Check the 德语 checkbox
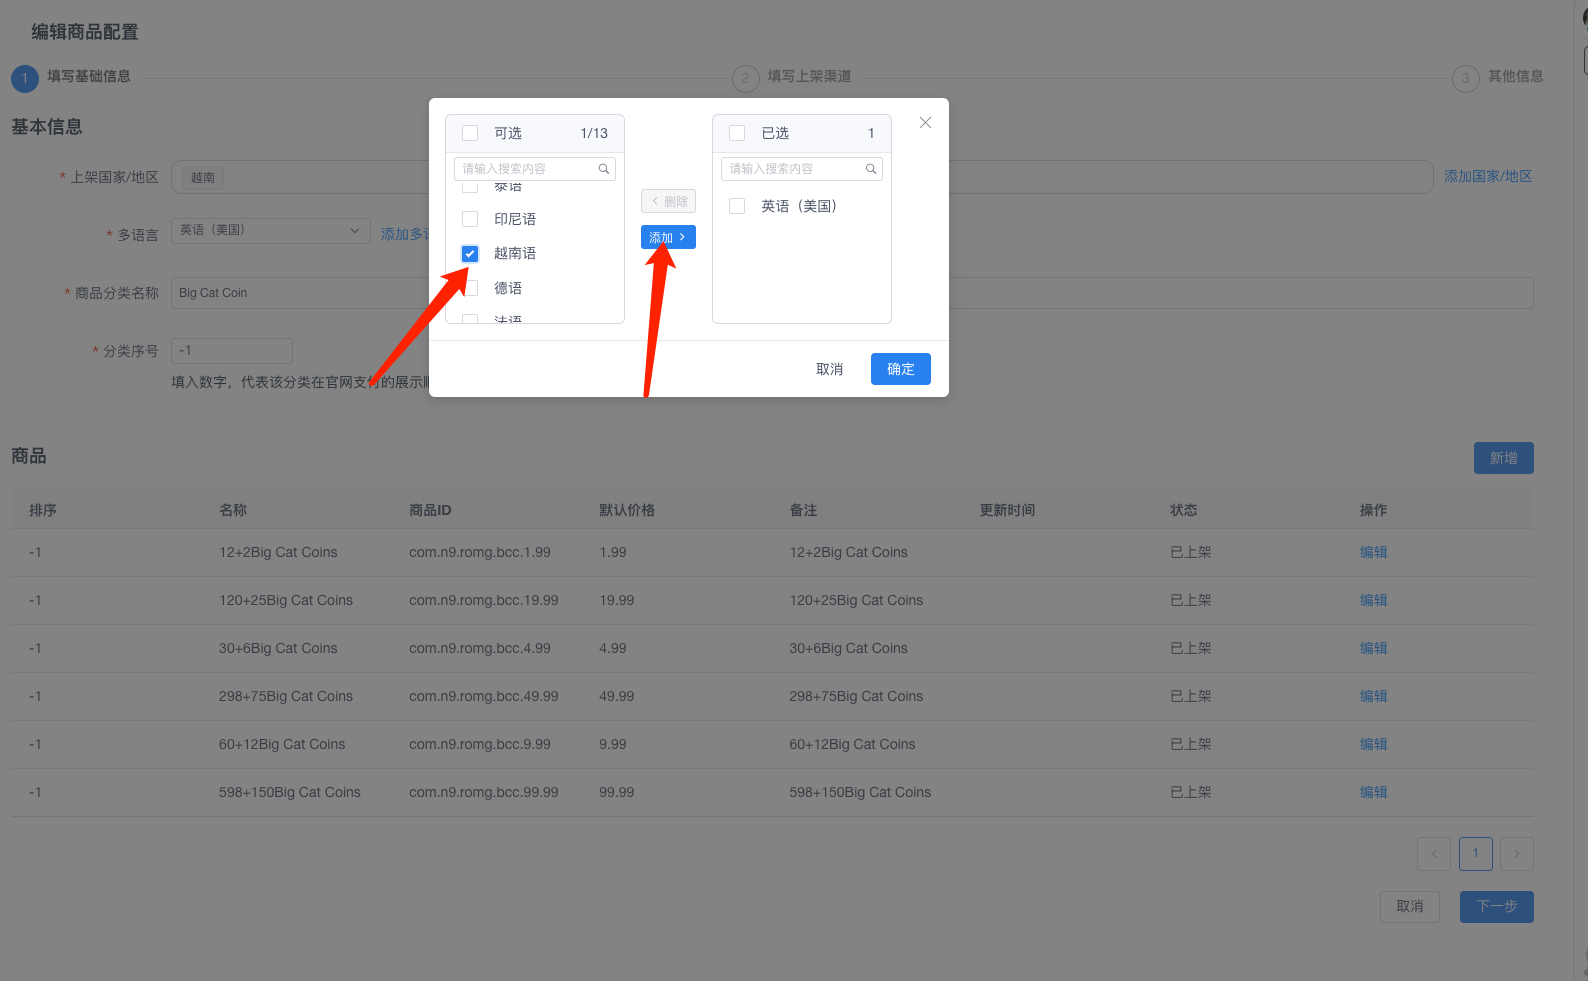This screenshot has width=1588, height=981. pos(470,288)
